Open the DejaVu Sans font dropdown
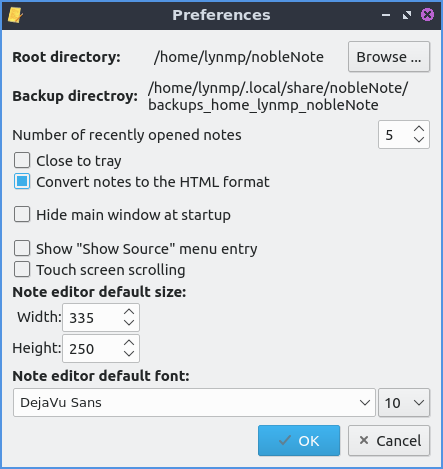This screenshot has width=443, height=469. (x=194, y=402)
